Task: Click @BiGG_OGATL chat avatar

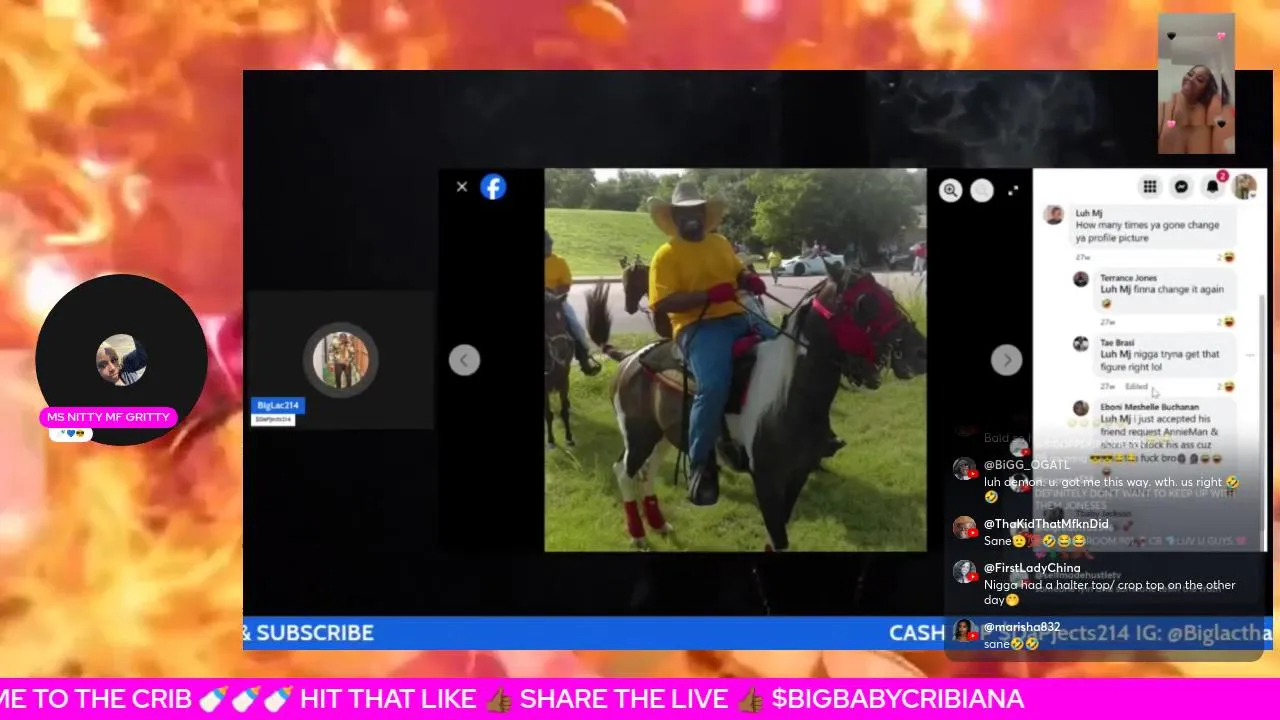Action: pyautogui.click(x=964, y=469)
